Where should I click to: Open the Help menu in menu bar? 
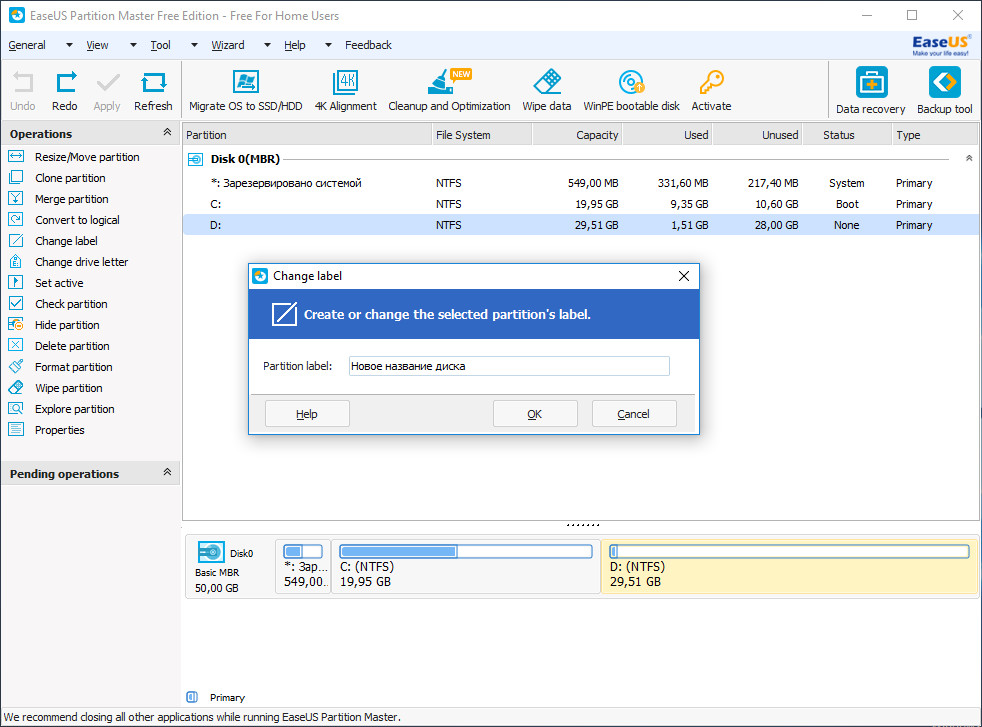pyautogui.click(x=294, y=45)
